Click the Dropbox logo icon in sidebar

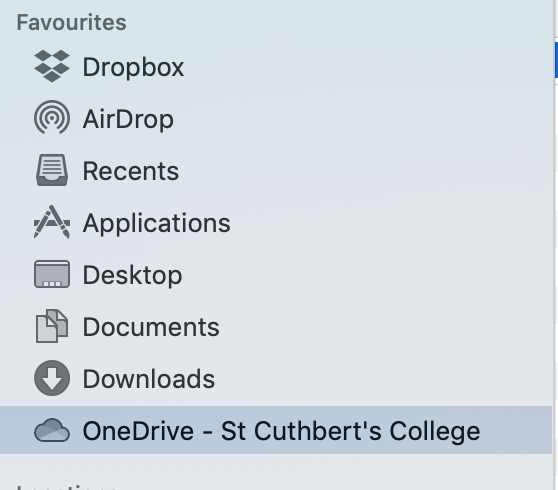(52, 66)
